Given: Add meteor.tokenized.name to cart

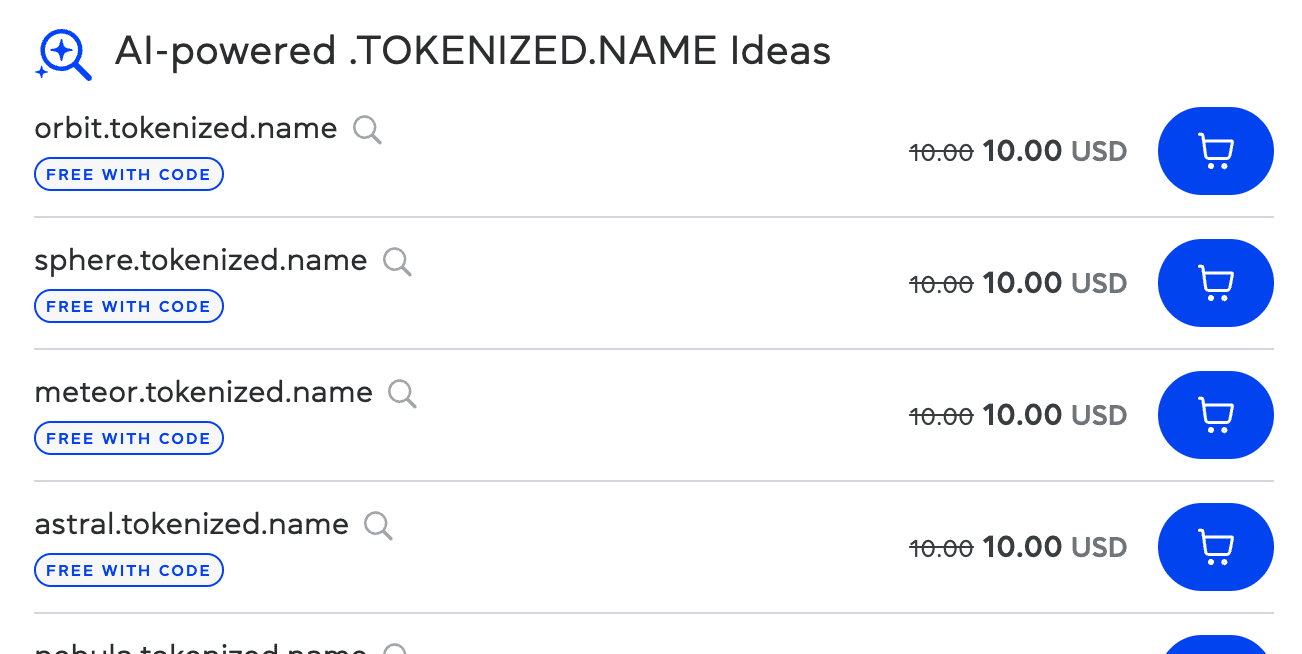Looking at the screenshot, I should 1215,415.
